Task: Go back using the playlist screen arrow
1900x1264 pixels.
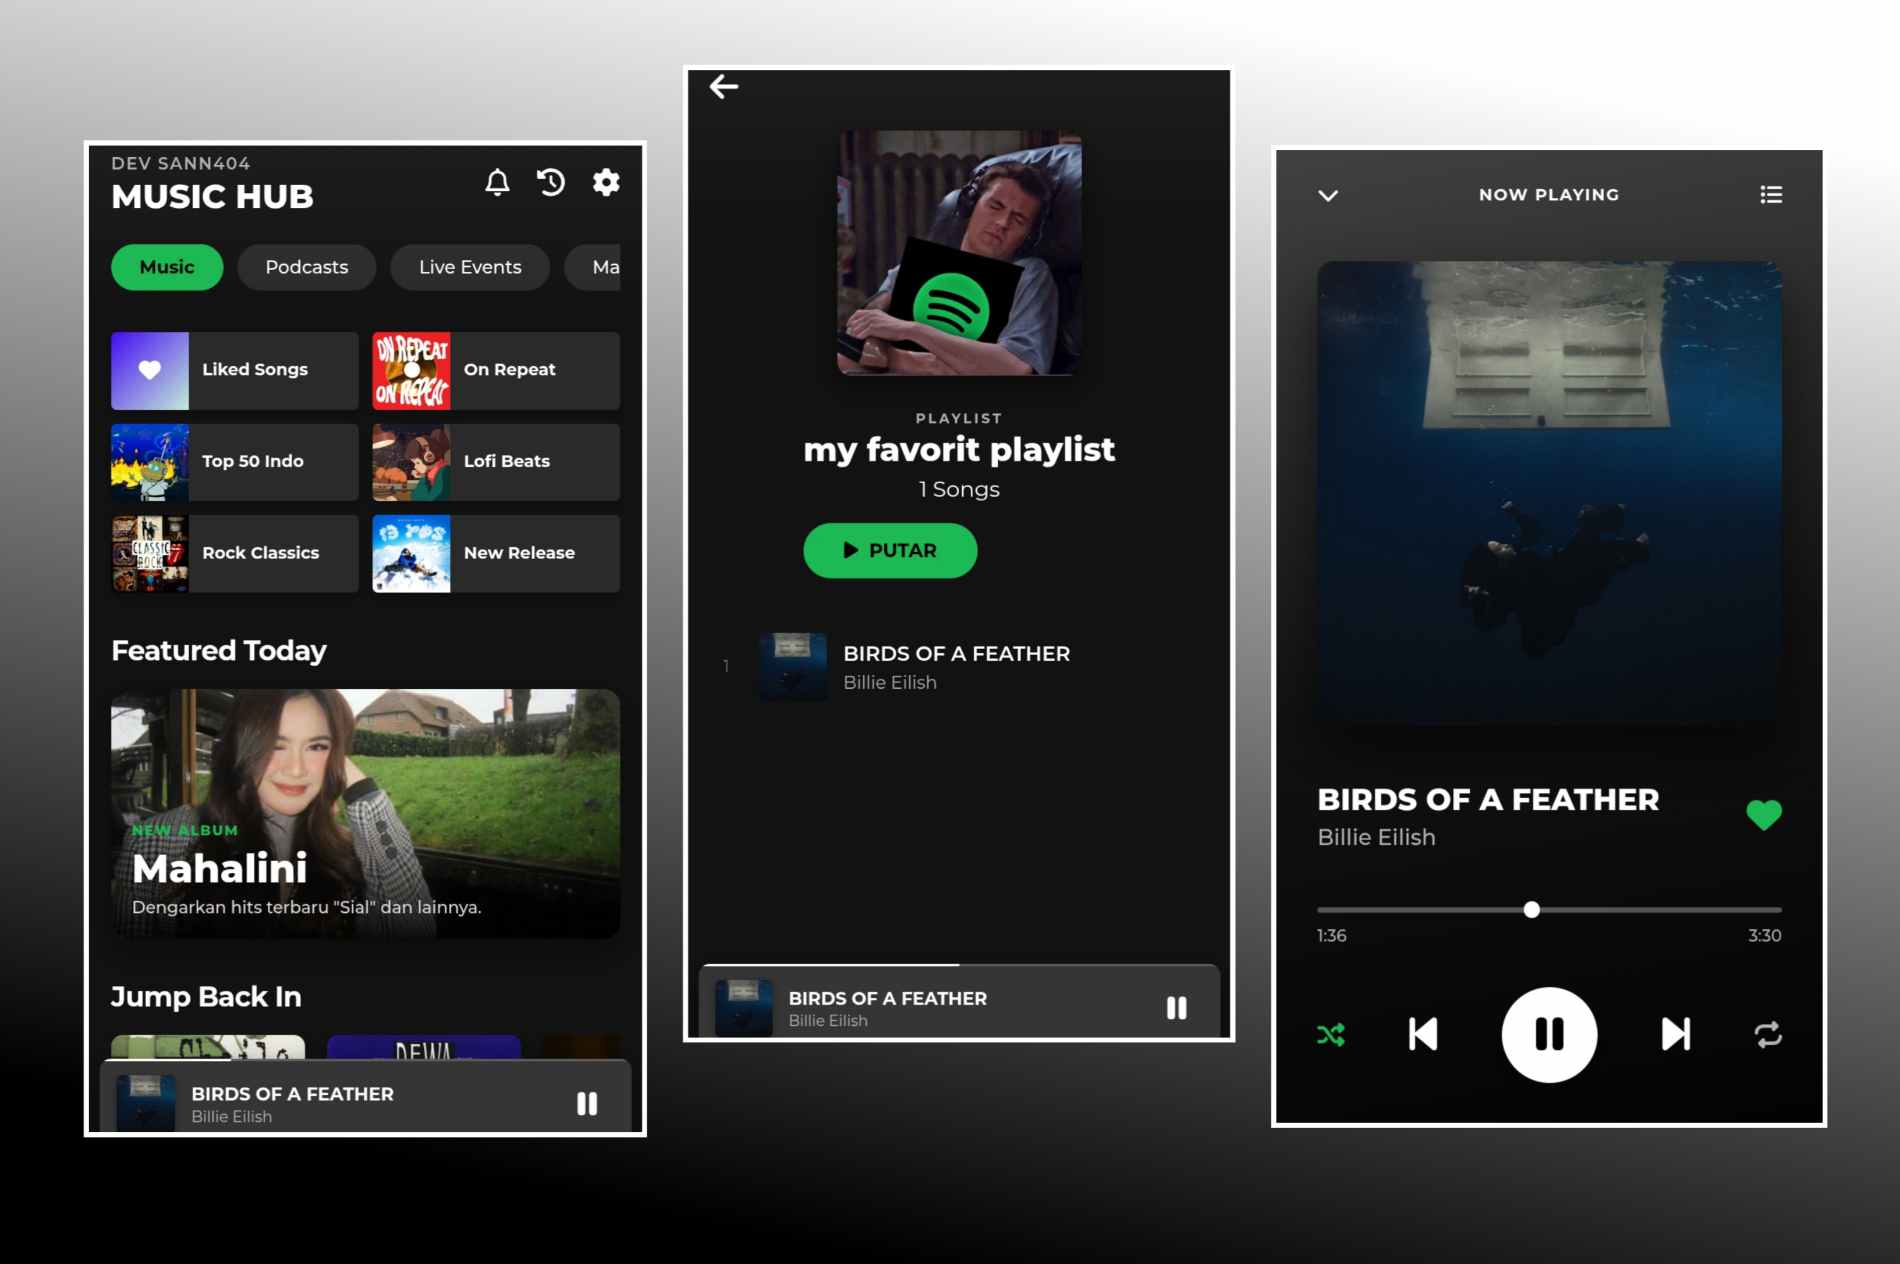Action: point(724,87)
